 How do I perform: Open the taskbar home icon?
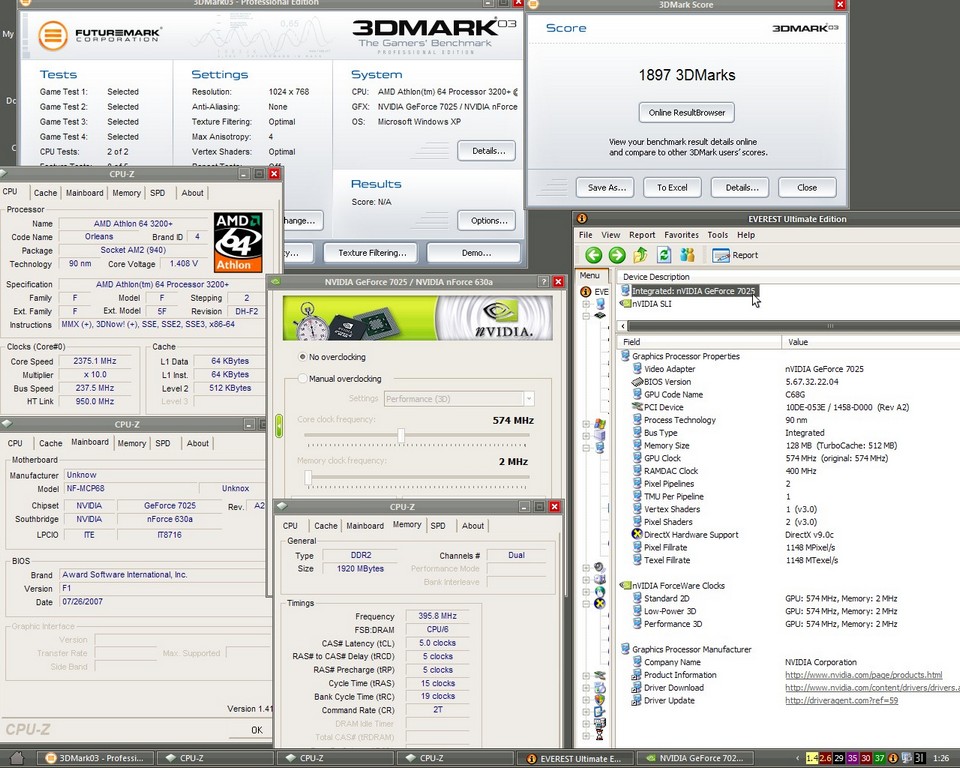(x=17, y=758)
